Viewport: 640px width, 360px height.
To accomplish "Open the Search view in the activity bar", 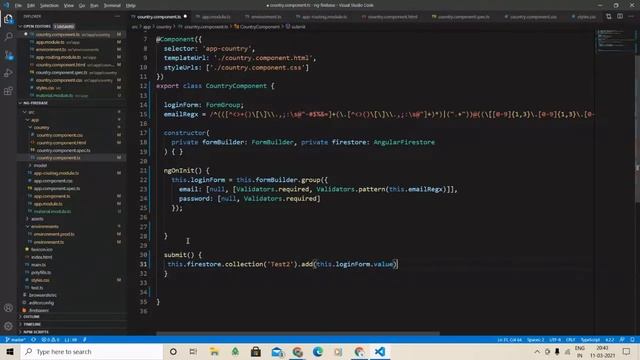I will pyautogui.click(x=8, y=37).
